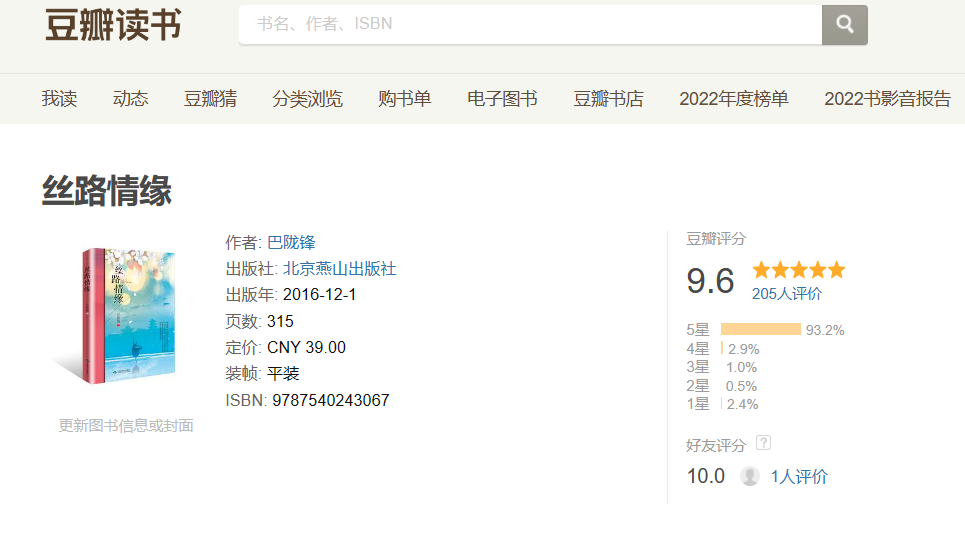Open 豆瓣书店 in the navigation
The width and height of the screenshot is (965, 548).
coord(608,99)
